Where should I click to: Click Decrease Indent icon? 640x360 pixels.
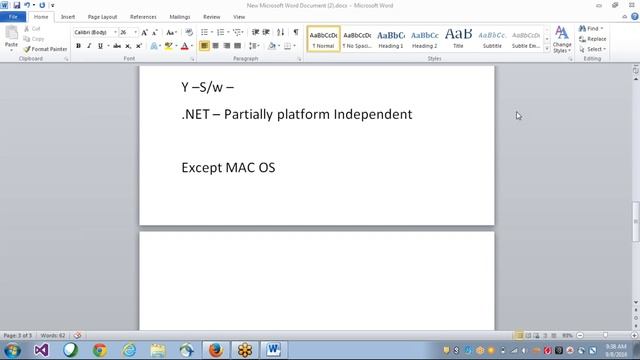255,32
